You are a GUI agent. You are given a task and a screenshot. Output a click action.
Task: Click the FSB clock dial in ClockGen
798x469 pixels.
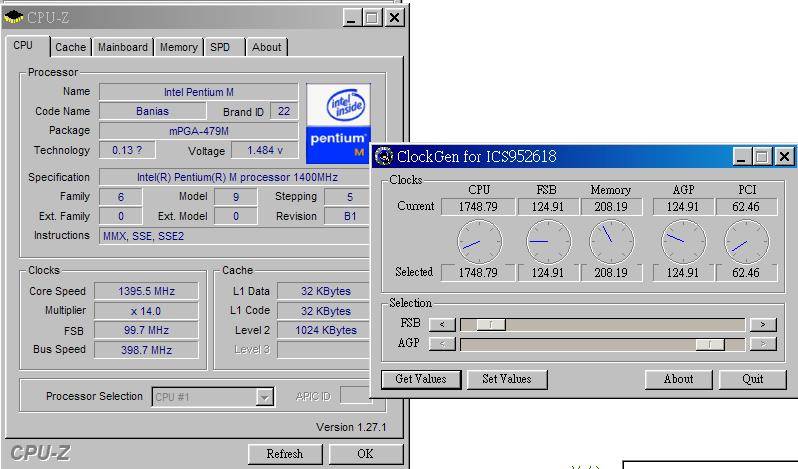(548, 242)
